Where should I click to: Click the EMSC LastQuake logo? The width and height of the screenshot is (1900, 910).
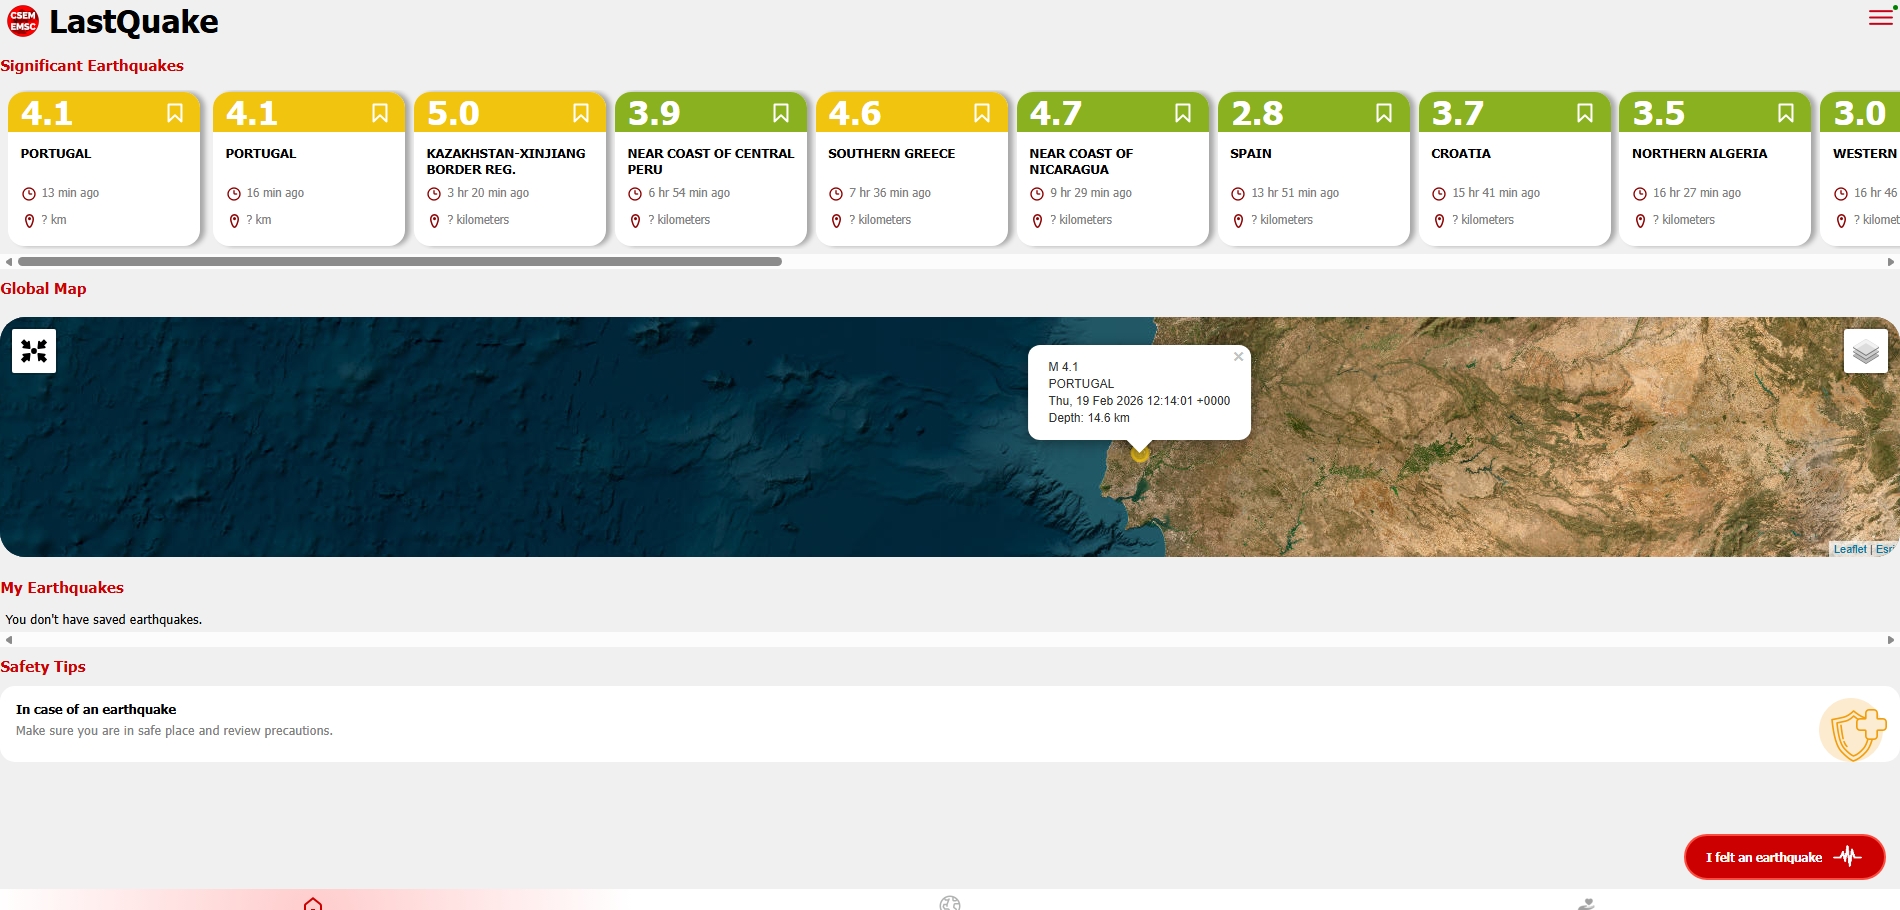[23, 21]
